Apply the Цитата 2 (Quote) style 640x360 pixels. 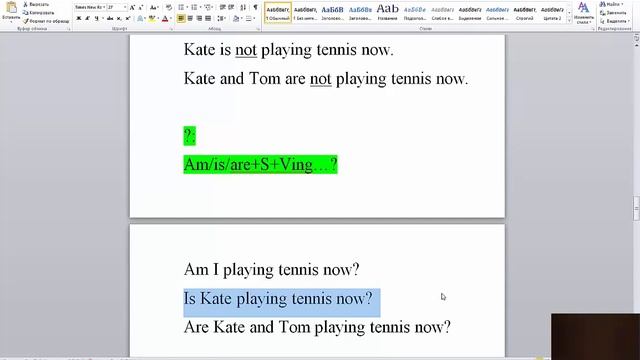point(552,13)
